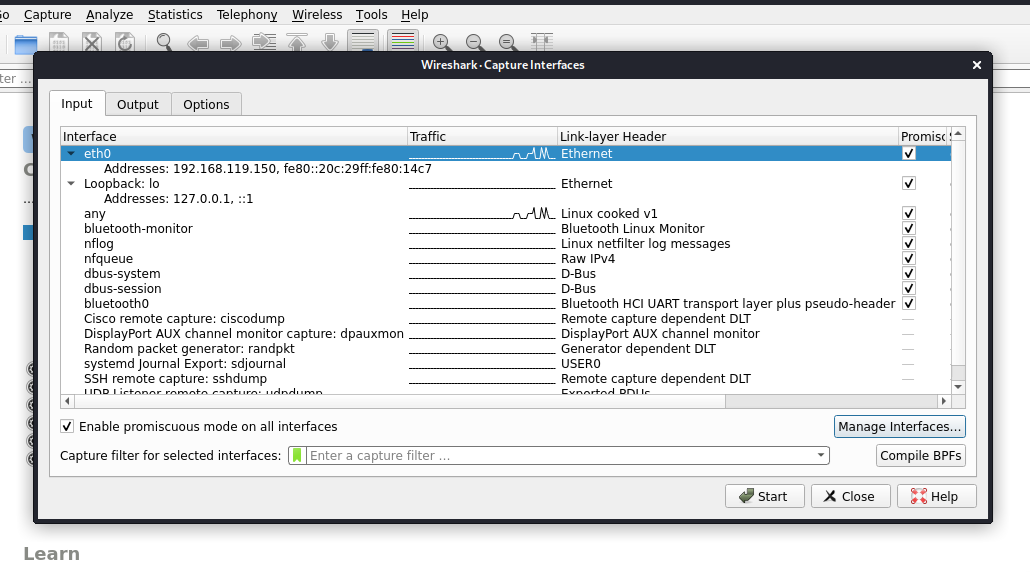Viewport: 1030px width, 572px height.
Task: Click the dialog's Help button
Action: (937, 496)
